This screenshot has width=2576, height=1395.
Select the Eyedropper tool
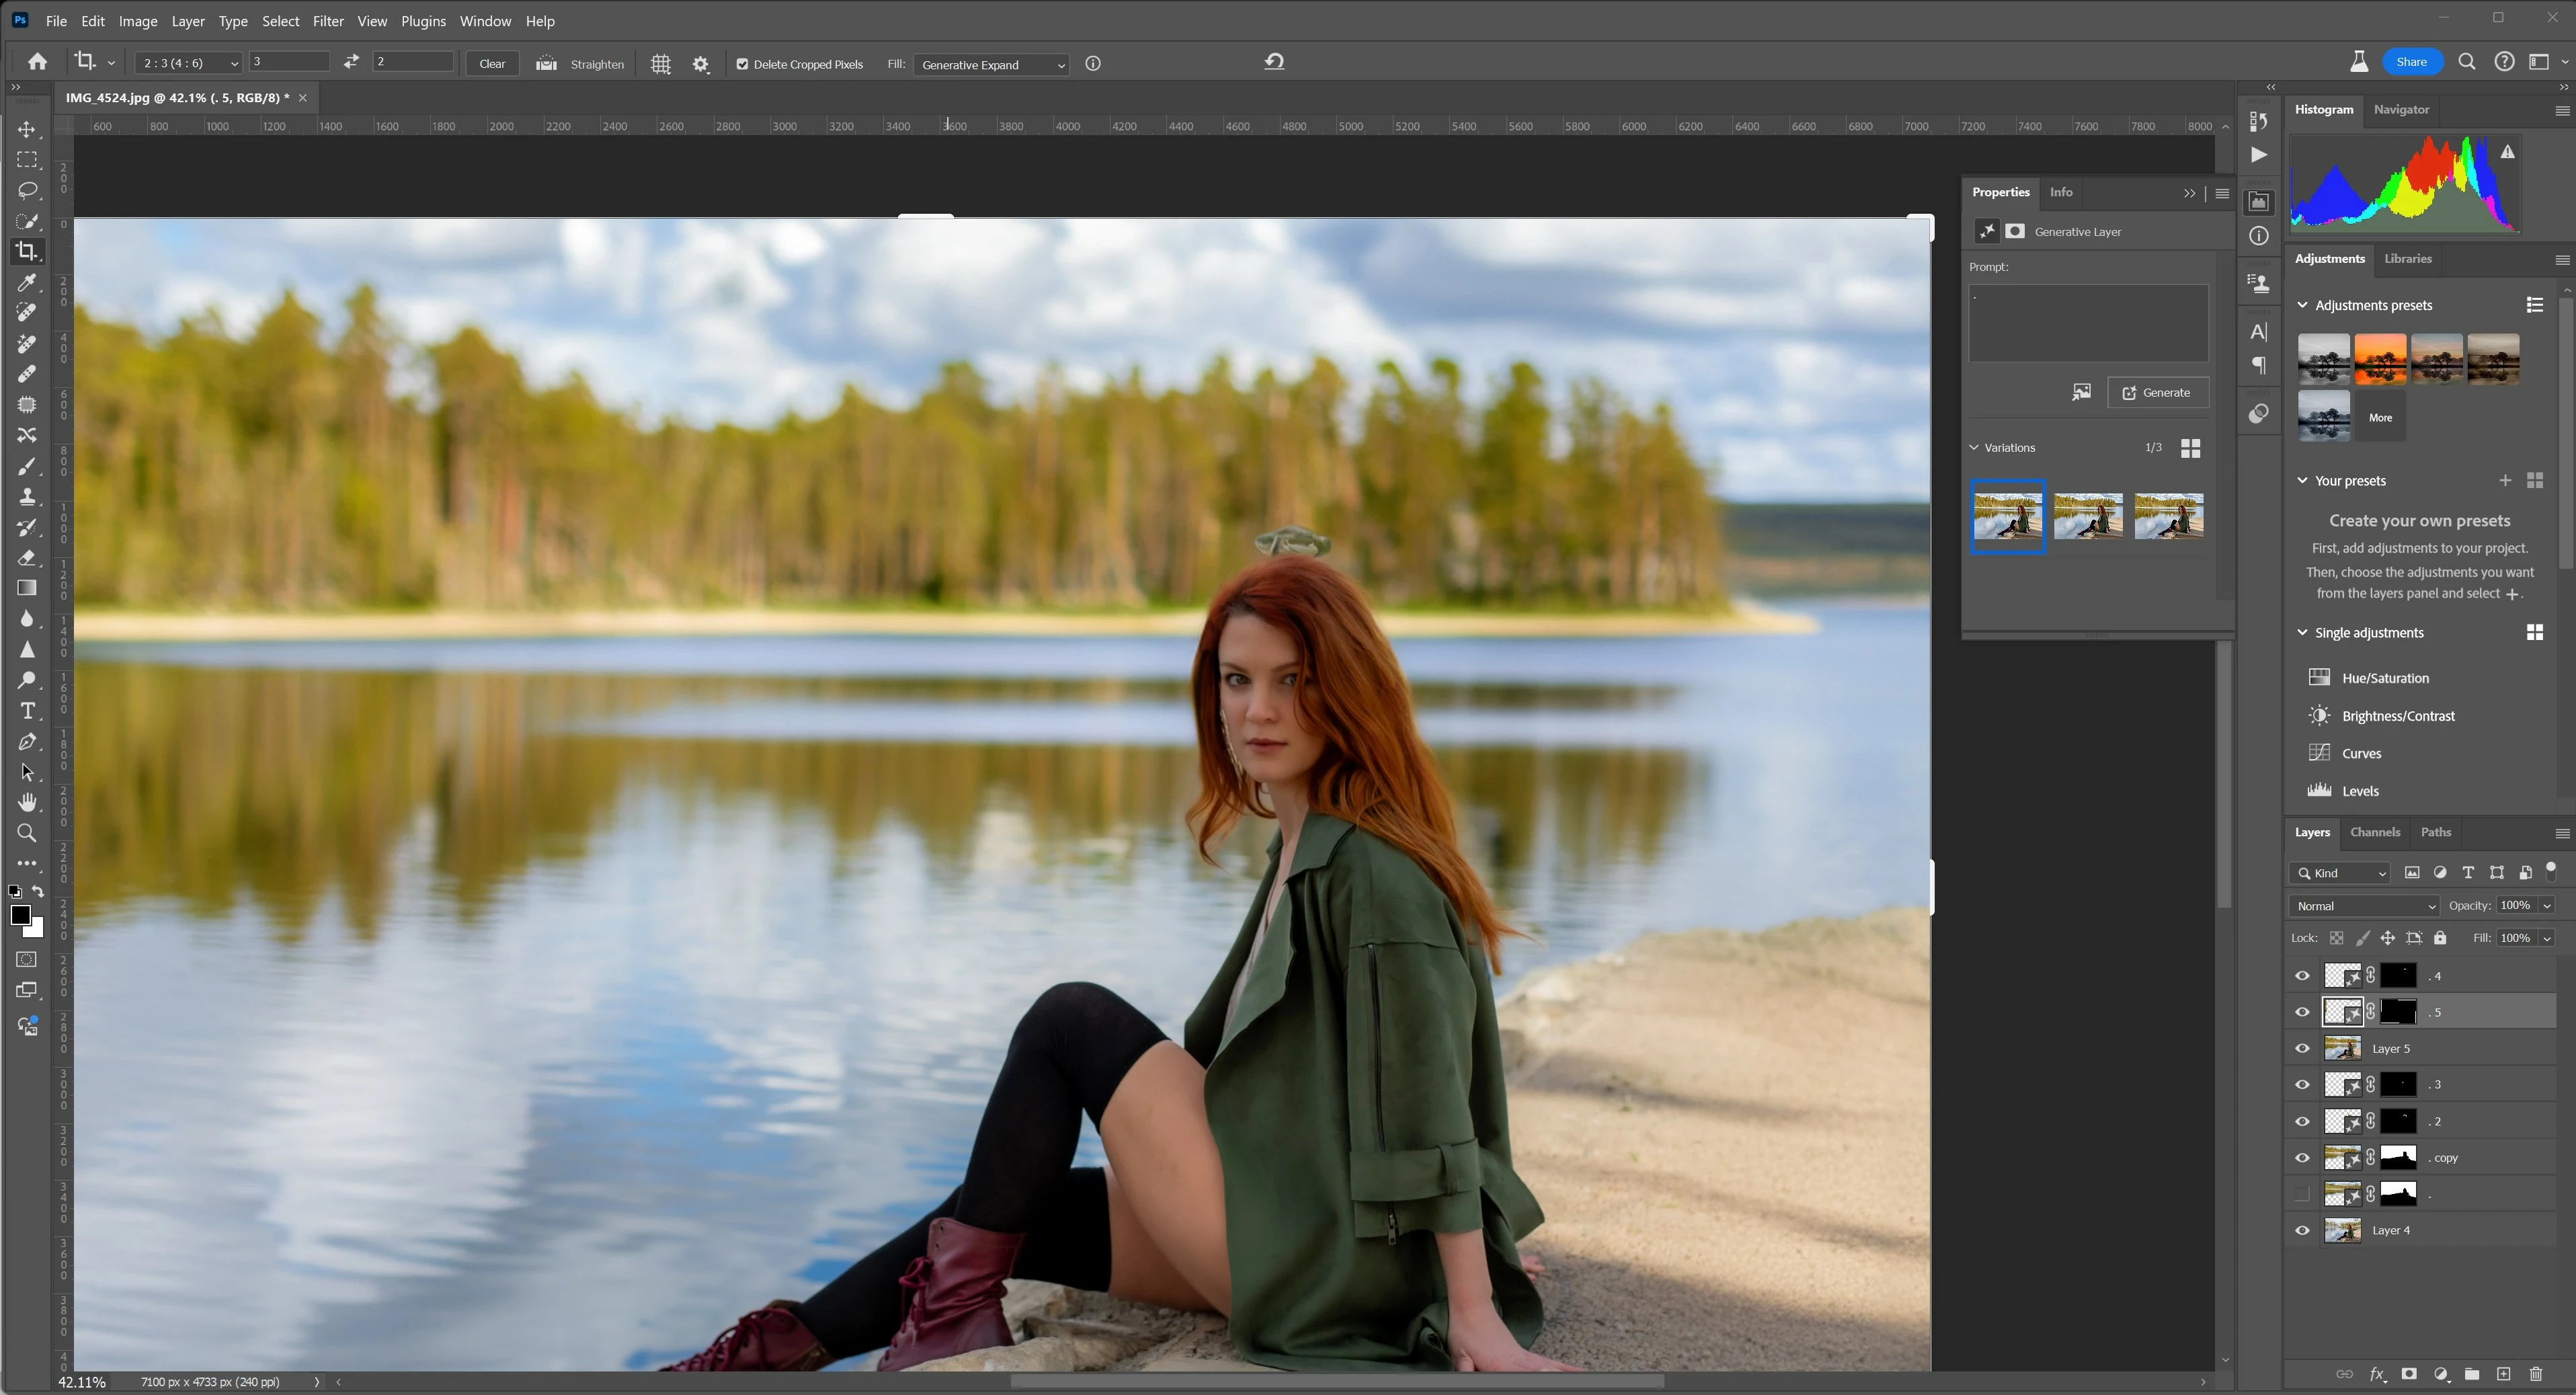[x=27, y=283]
